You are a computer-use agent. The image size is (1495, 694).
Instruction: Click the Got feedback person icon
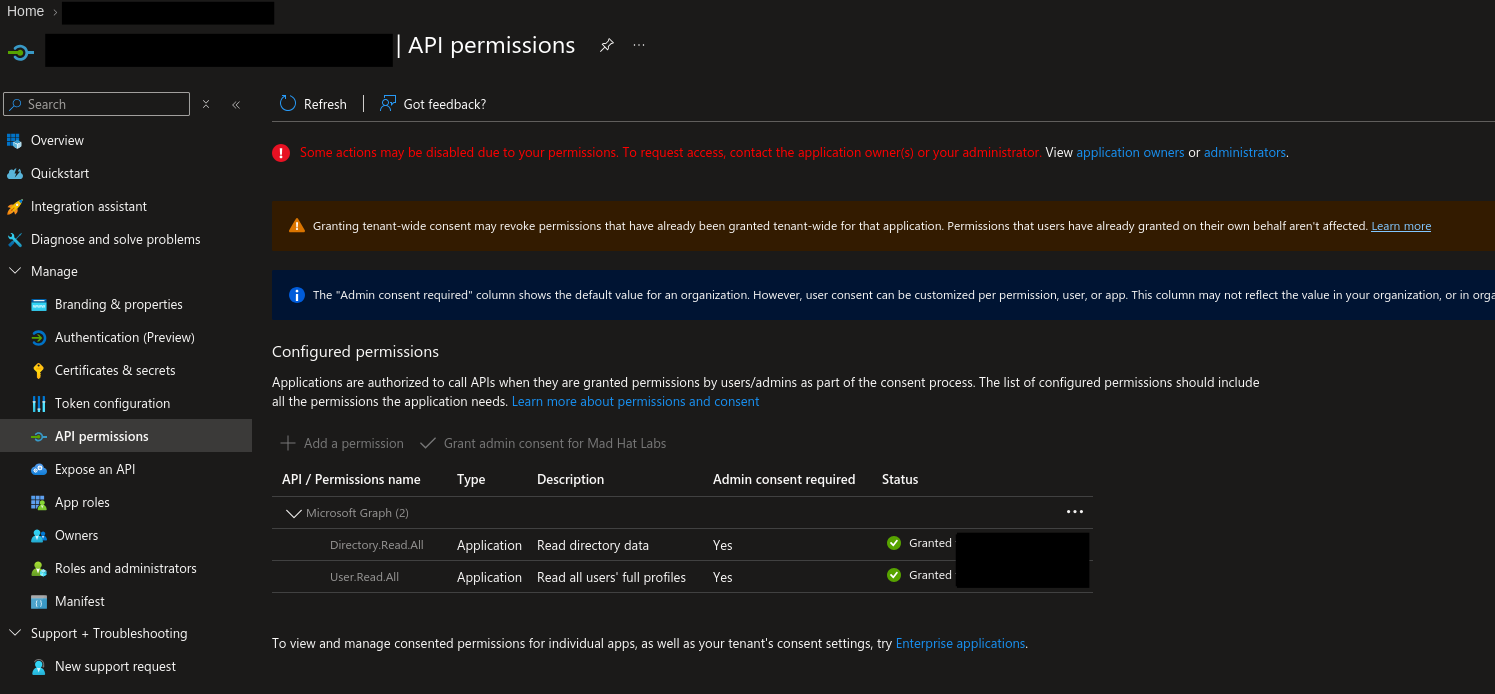click(388, 103)
